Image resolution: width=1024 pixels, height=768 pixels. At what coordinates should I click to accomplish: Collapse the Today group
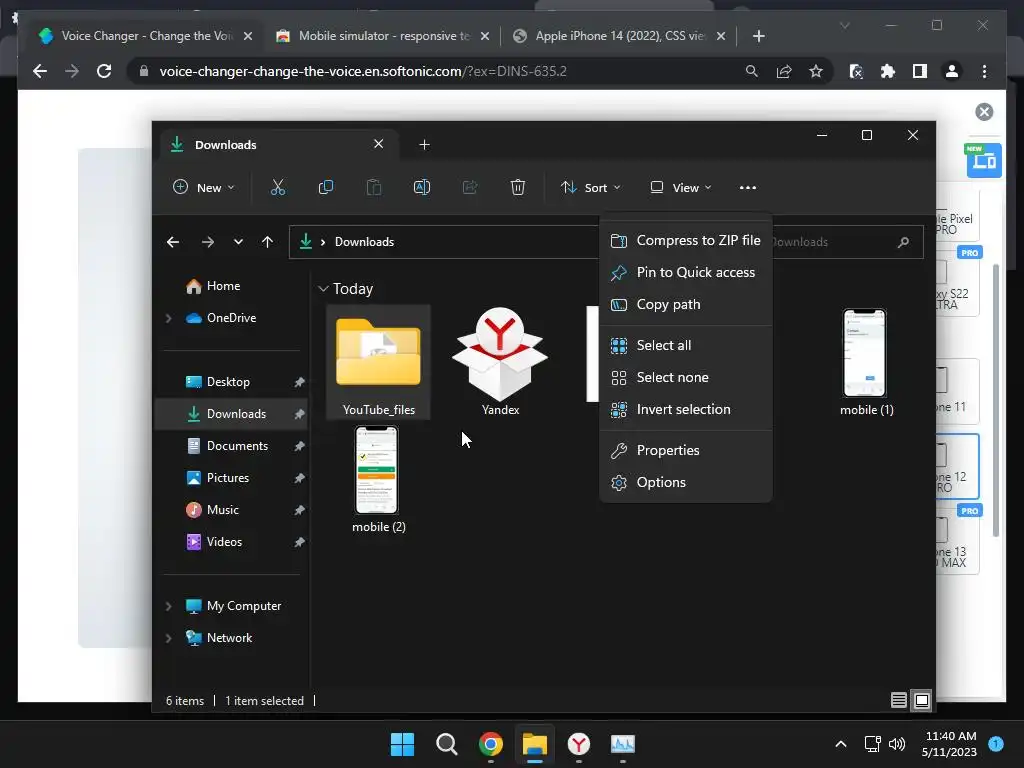pyautogui.click(x=323, y=289)
